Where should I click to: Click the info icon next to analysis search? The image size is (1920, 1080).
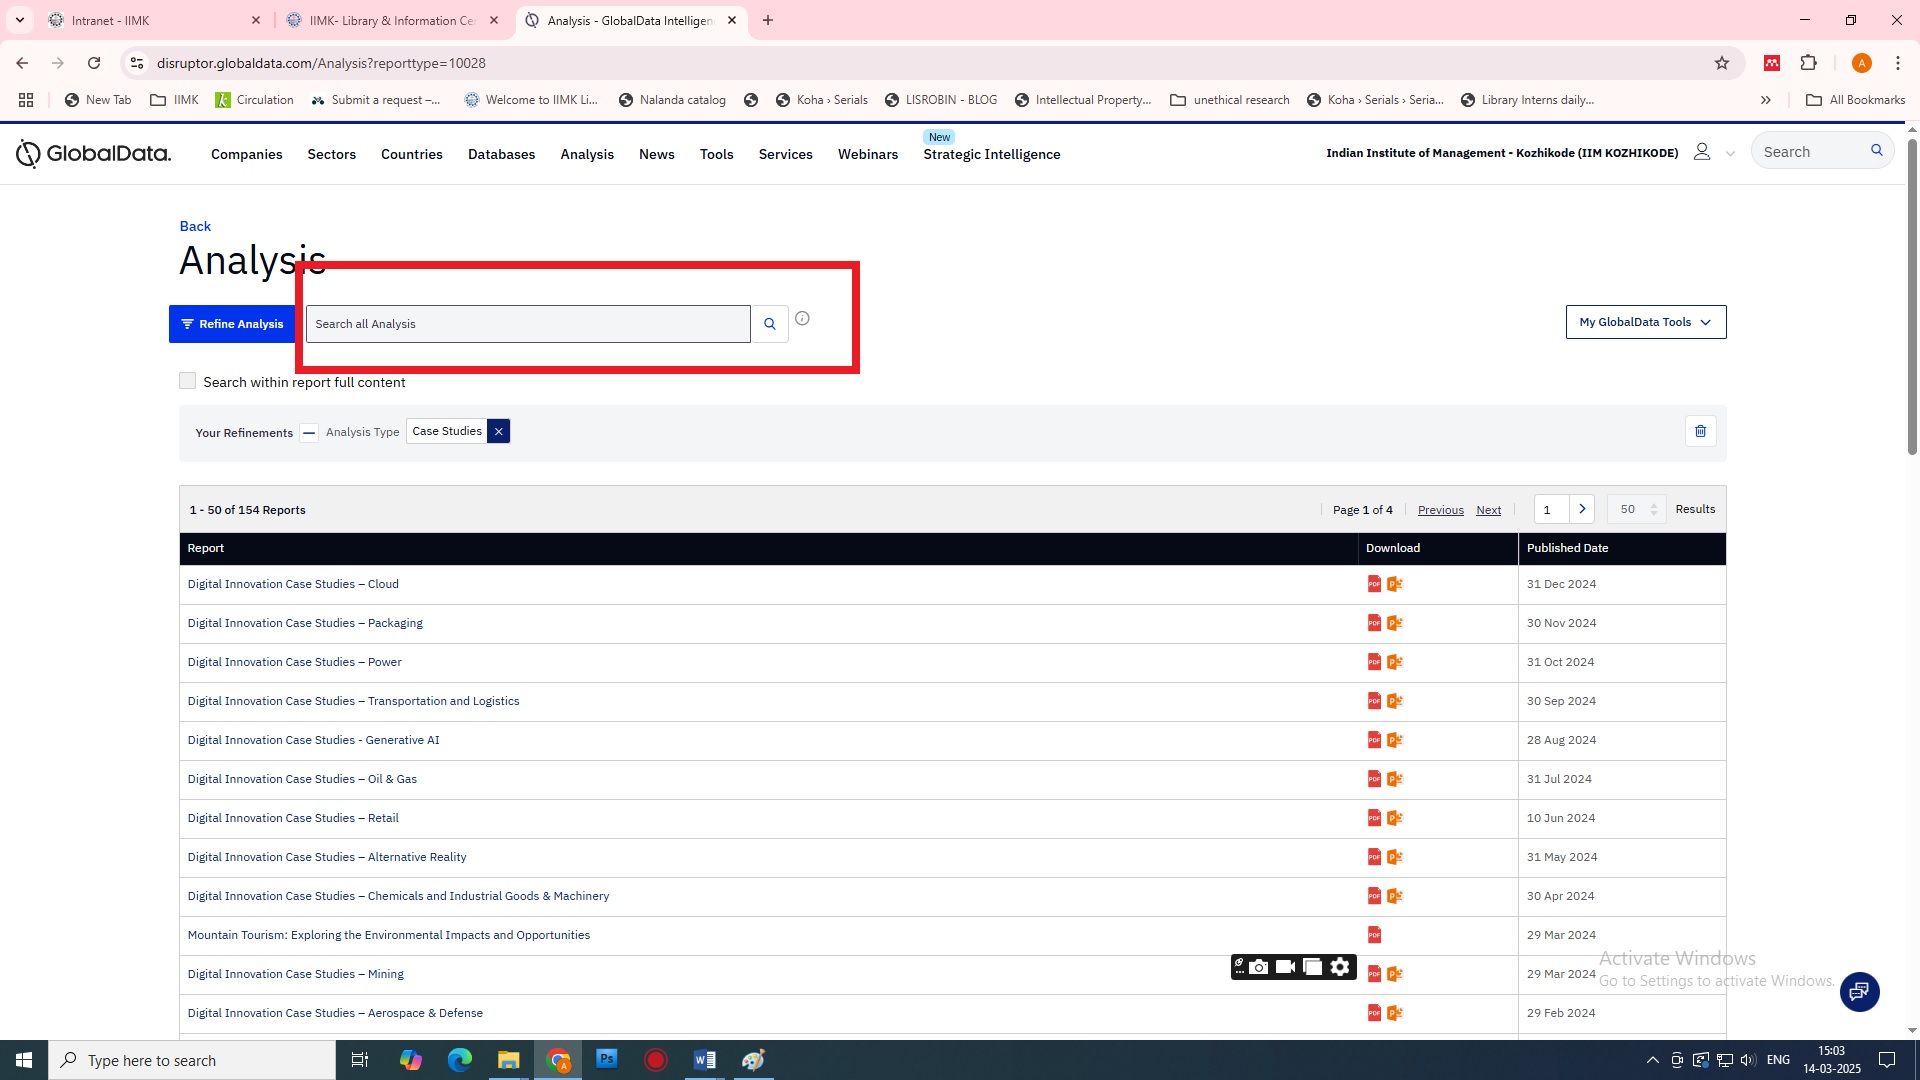[802, 319]
